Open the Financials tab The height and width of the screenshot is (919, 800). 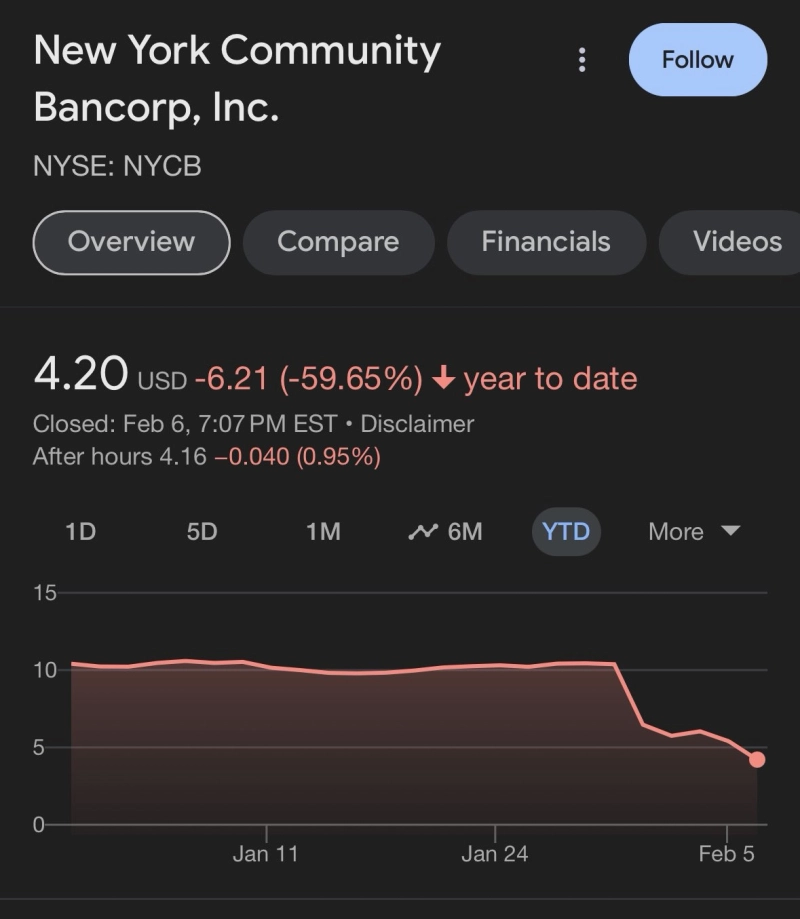tap(545, 242)
